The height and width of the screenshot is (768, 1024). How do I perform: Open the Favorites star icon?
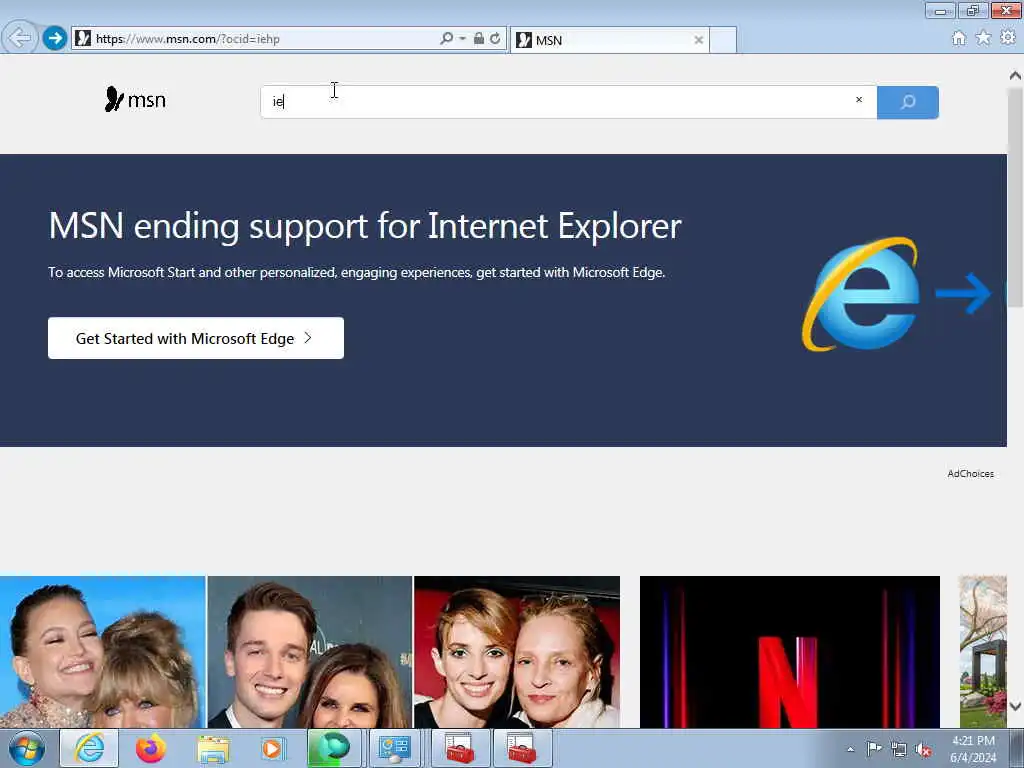[x=983, y=39]
